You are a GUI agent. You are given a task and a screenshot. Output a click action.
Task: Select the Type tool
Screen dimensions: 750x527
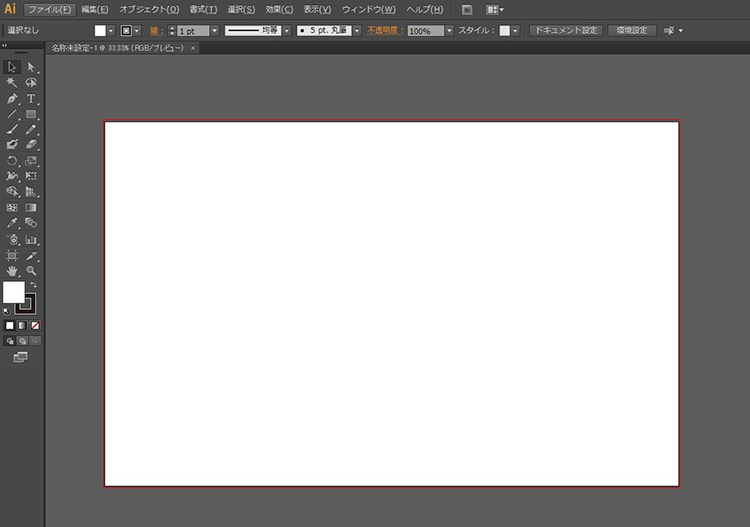tap(31, 99)
